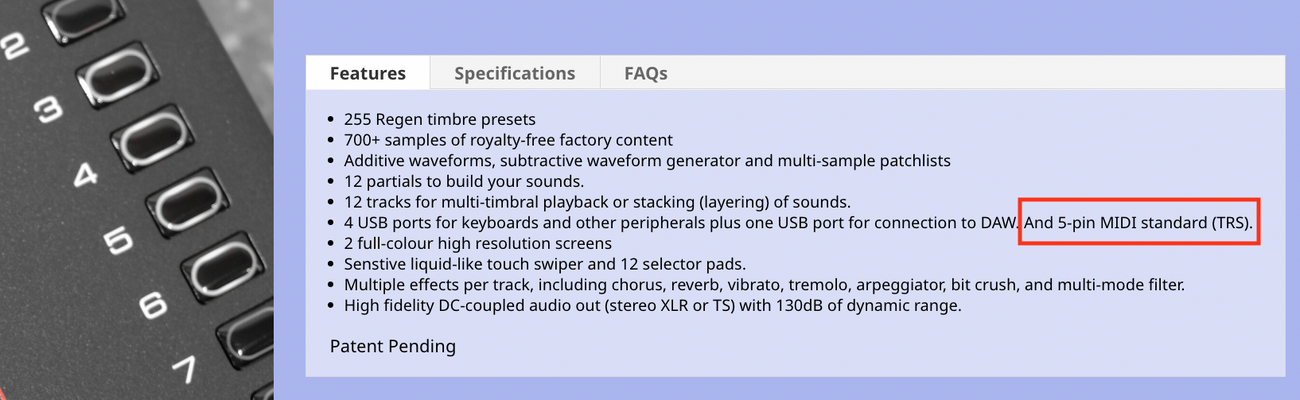Screen dimensions: 1300x400
Task: Click number 4 label on device photo
Action: click(86, 174)
